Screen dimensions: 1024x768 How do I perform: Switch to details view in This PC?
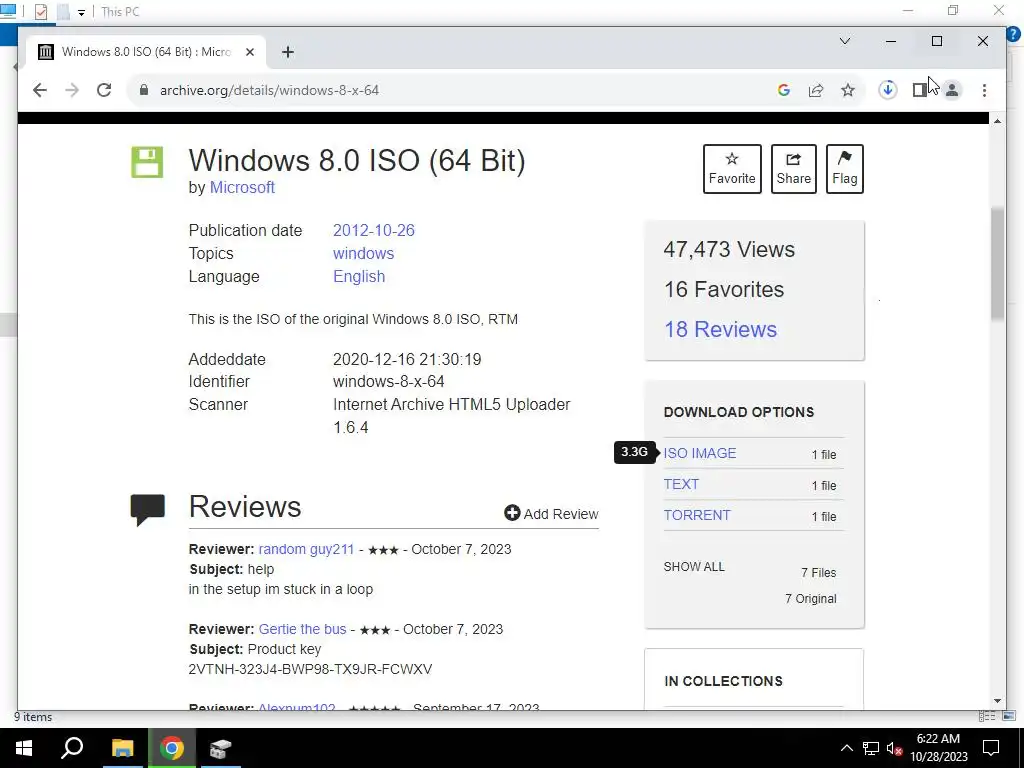click(987, 716)
